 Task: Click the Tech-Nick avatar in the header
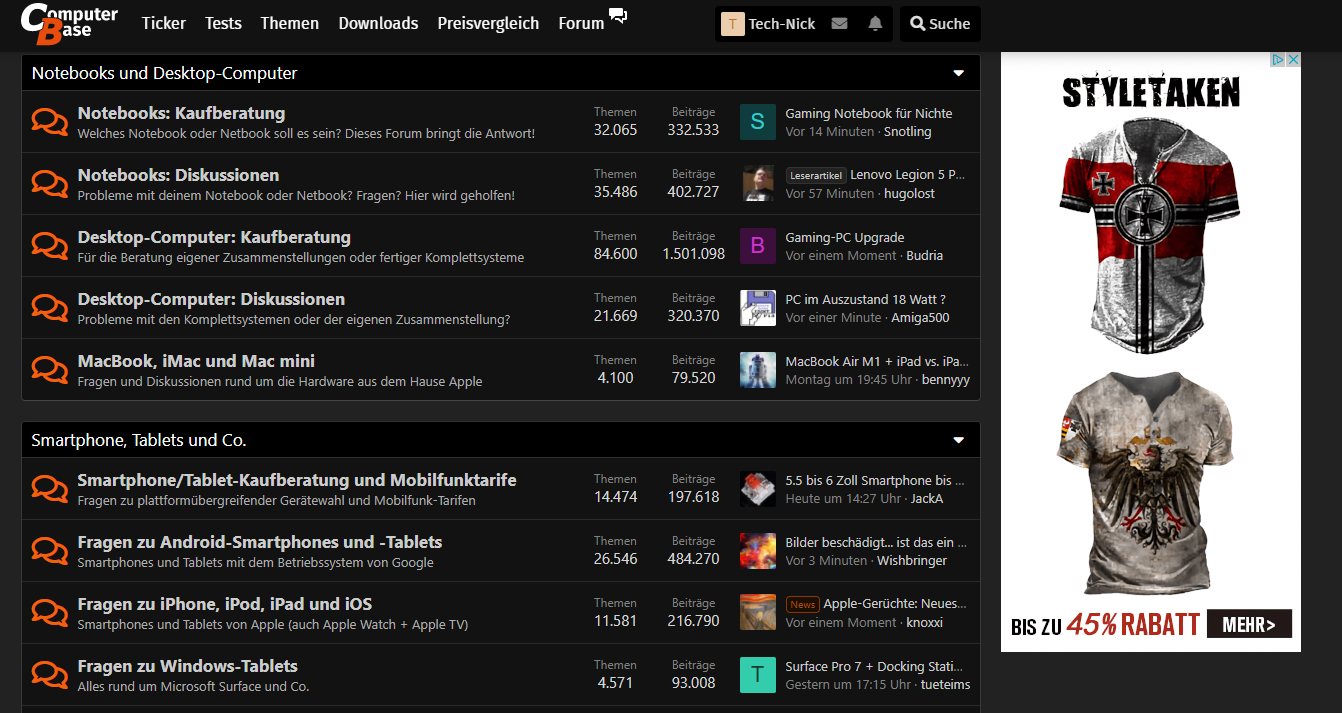733,24
